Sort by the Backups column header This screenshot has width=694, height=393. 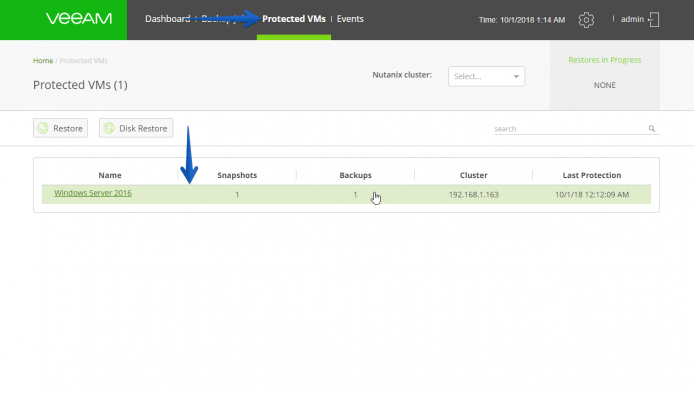pos(355,175)
